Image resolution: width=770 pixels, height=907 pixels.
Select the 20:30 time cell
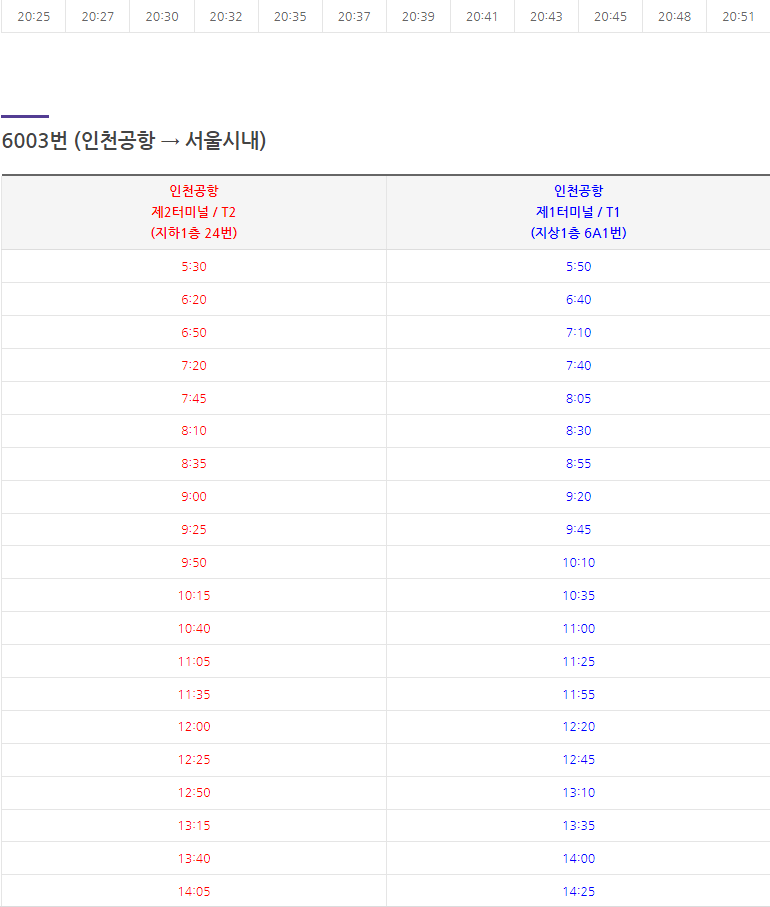pos(162,16)
